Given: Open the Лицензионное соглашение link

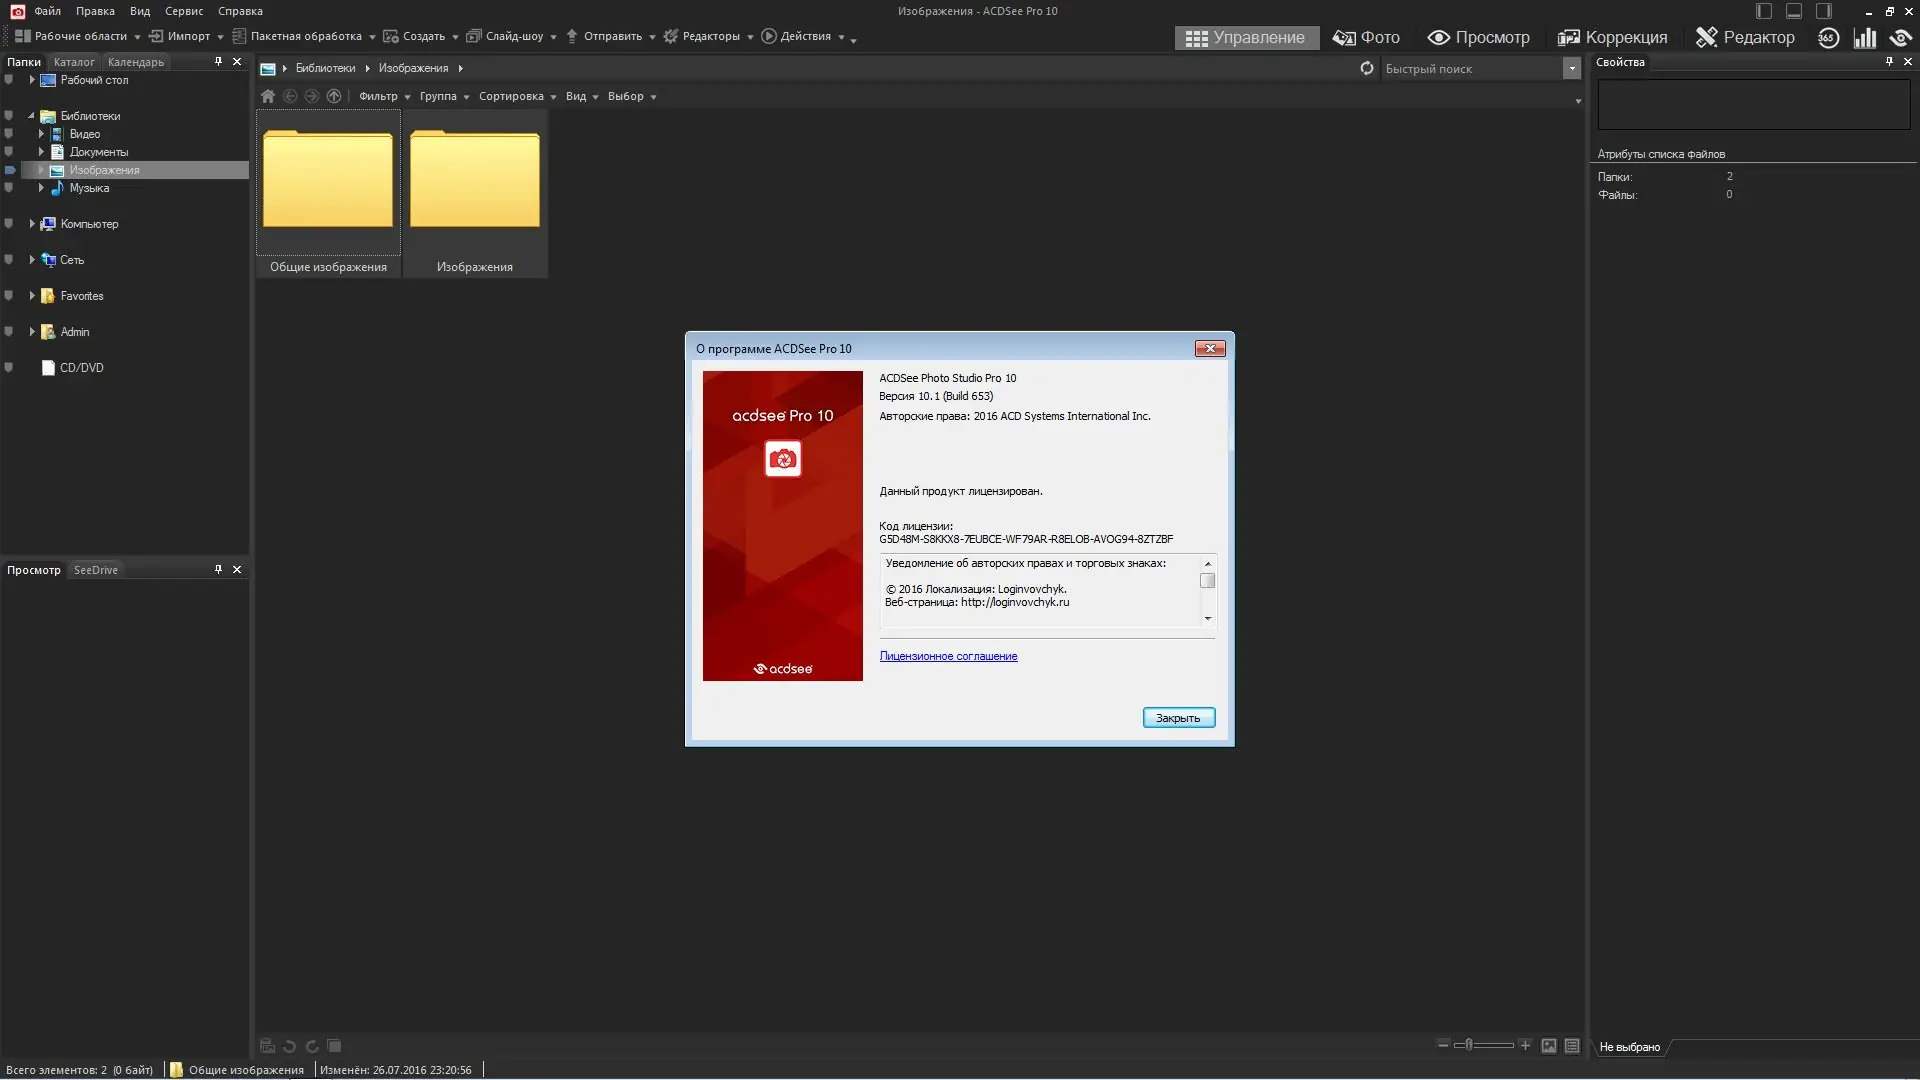Looking at the screenshot, I should 948,656.
